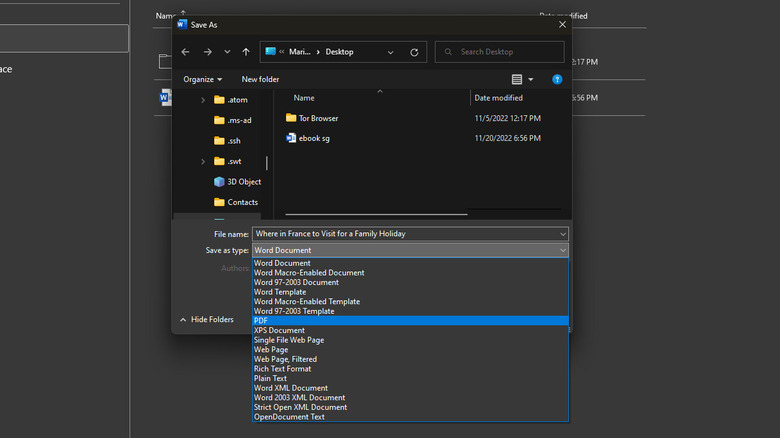Select Plain Text file type
This screenshot has width=780, height=438.
tap(270, 378)
